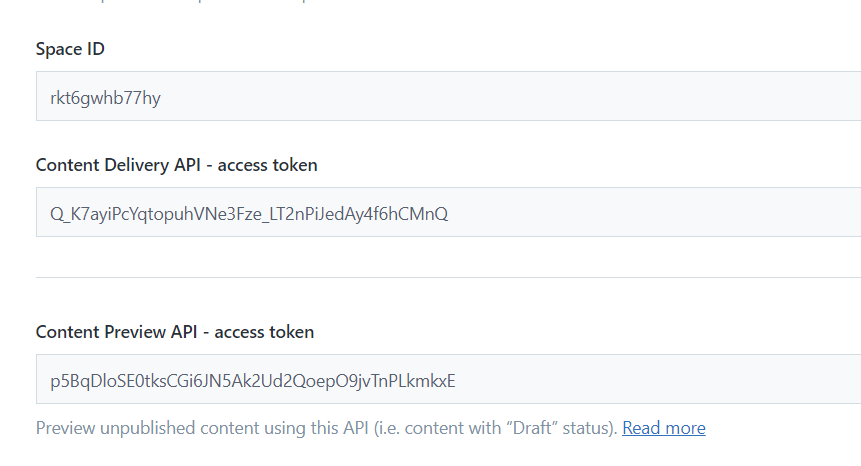
Task: Click the Content Delivery API token field
Action: pyautogui.click(x=448, y=213)
